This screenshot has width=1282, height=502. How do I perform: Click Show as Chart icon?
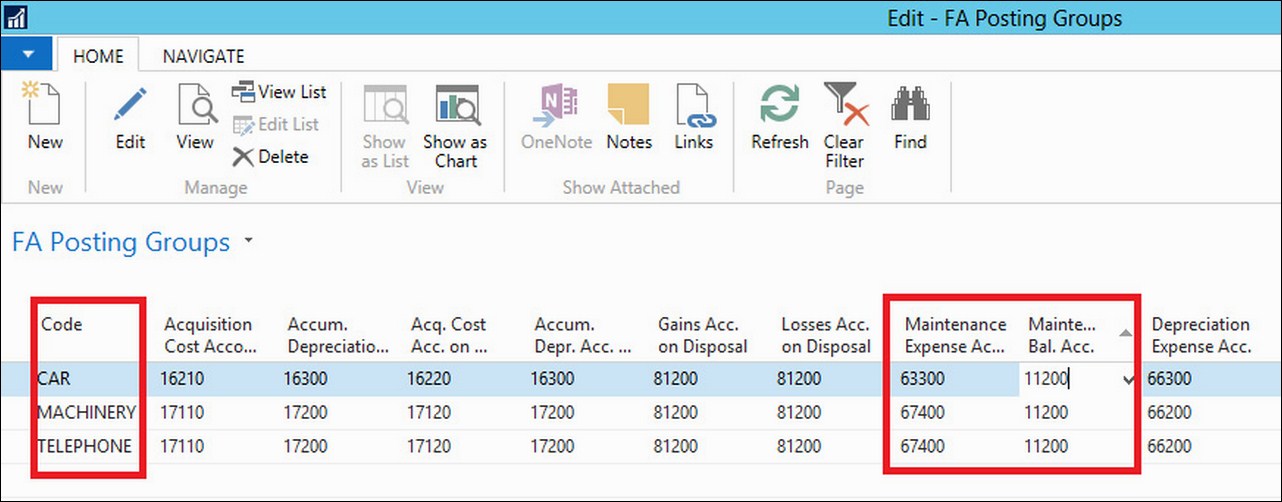coord(455,105)
